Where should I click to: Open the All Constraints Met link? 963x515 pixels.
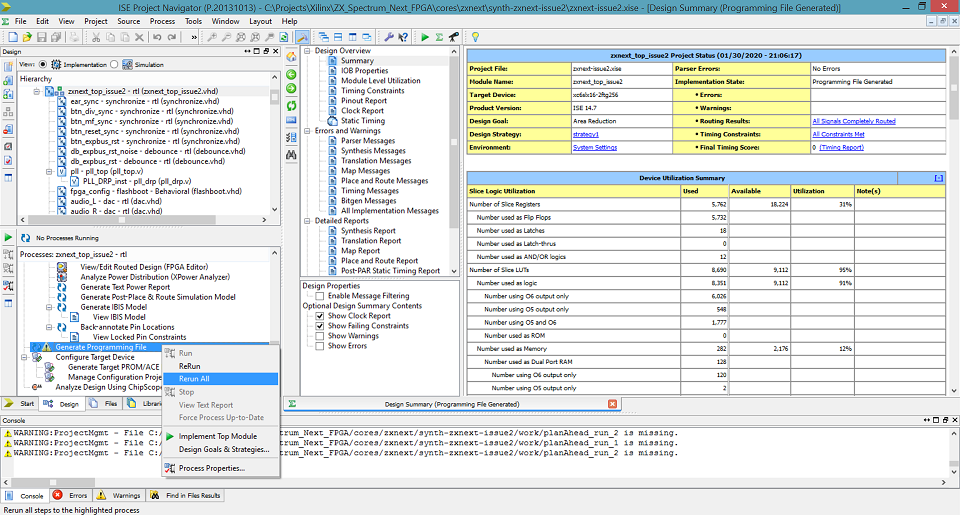tap(838, 134)
